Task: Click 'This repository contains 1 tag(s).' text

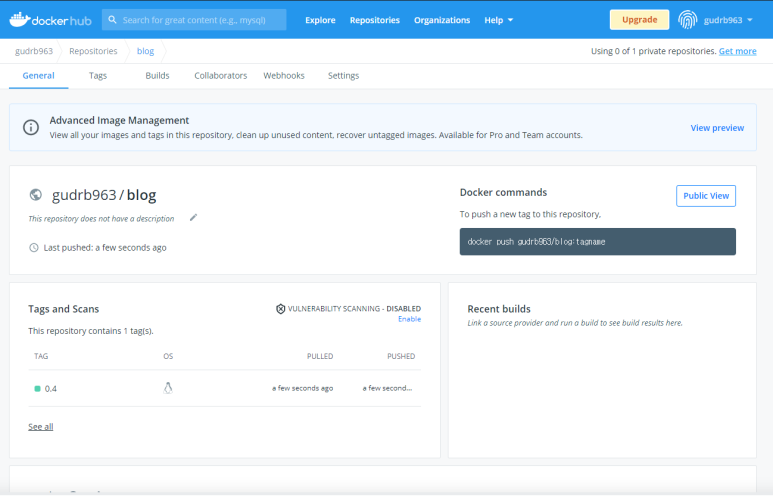Action: click(91, 331)
